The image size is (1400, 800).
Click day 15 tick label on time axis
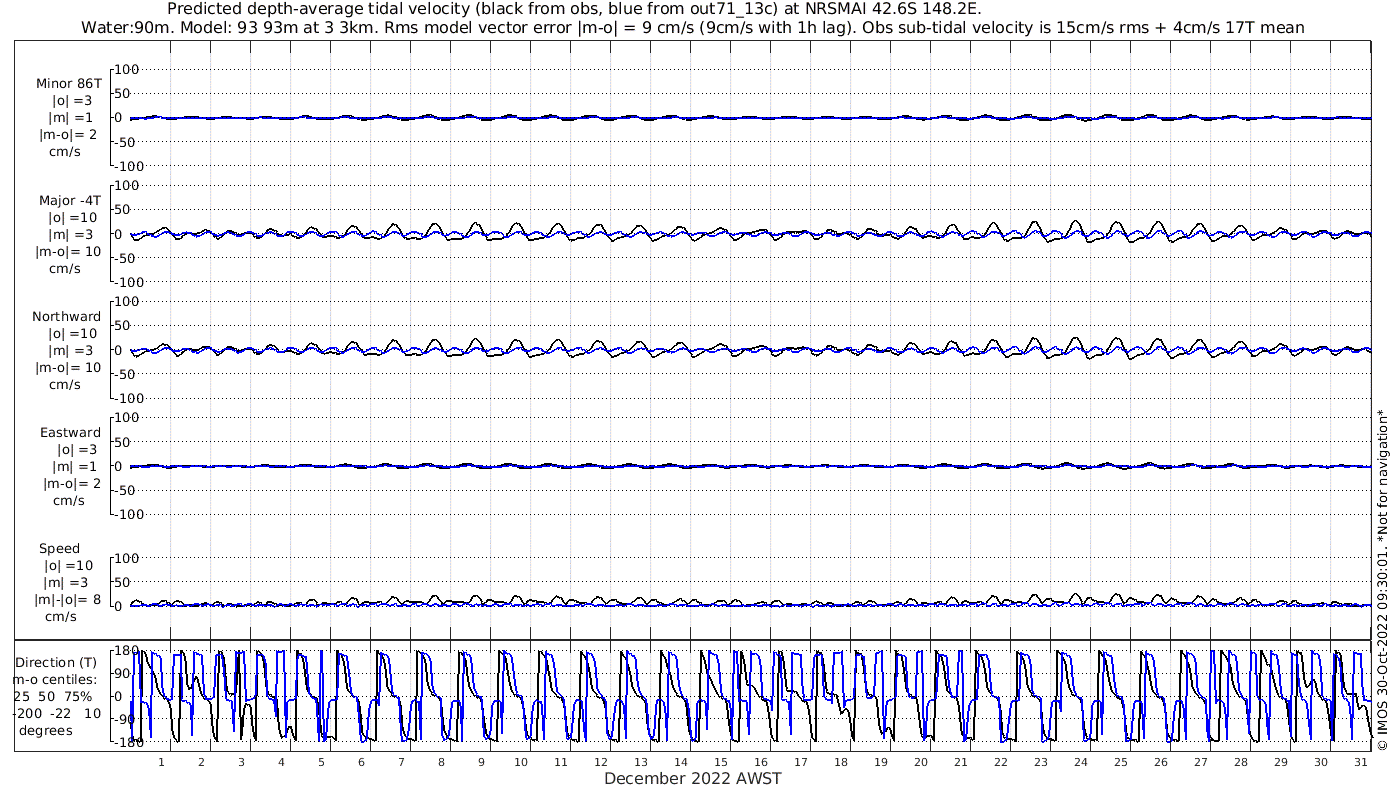721,762
